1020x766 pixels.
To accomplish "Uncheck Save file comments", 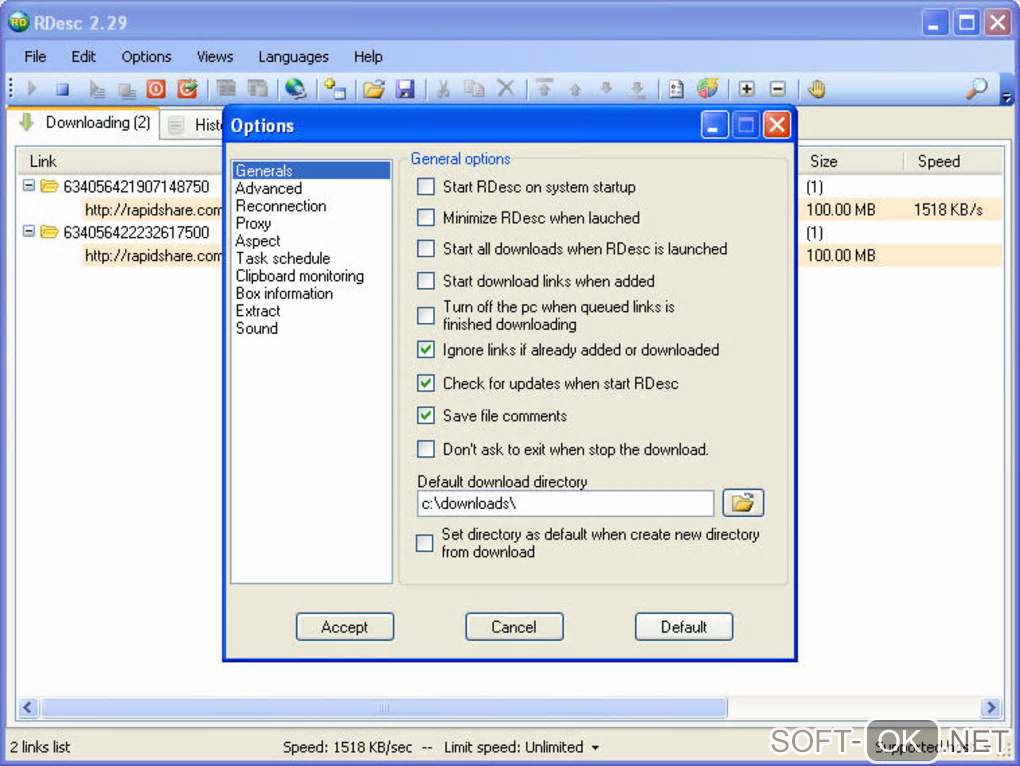I will click(x=426, y=415).
